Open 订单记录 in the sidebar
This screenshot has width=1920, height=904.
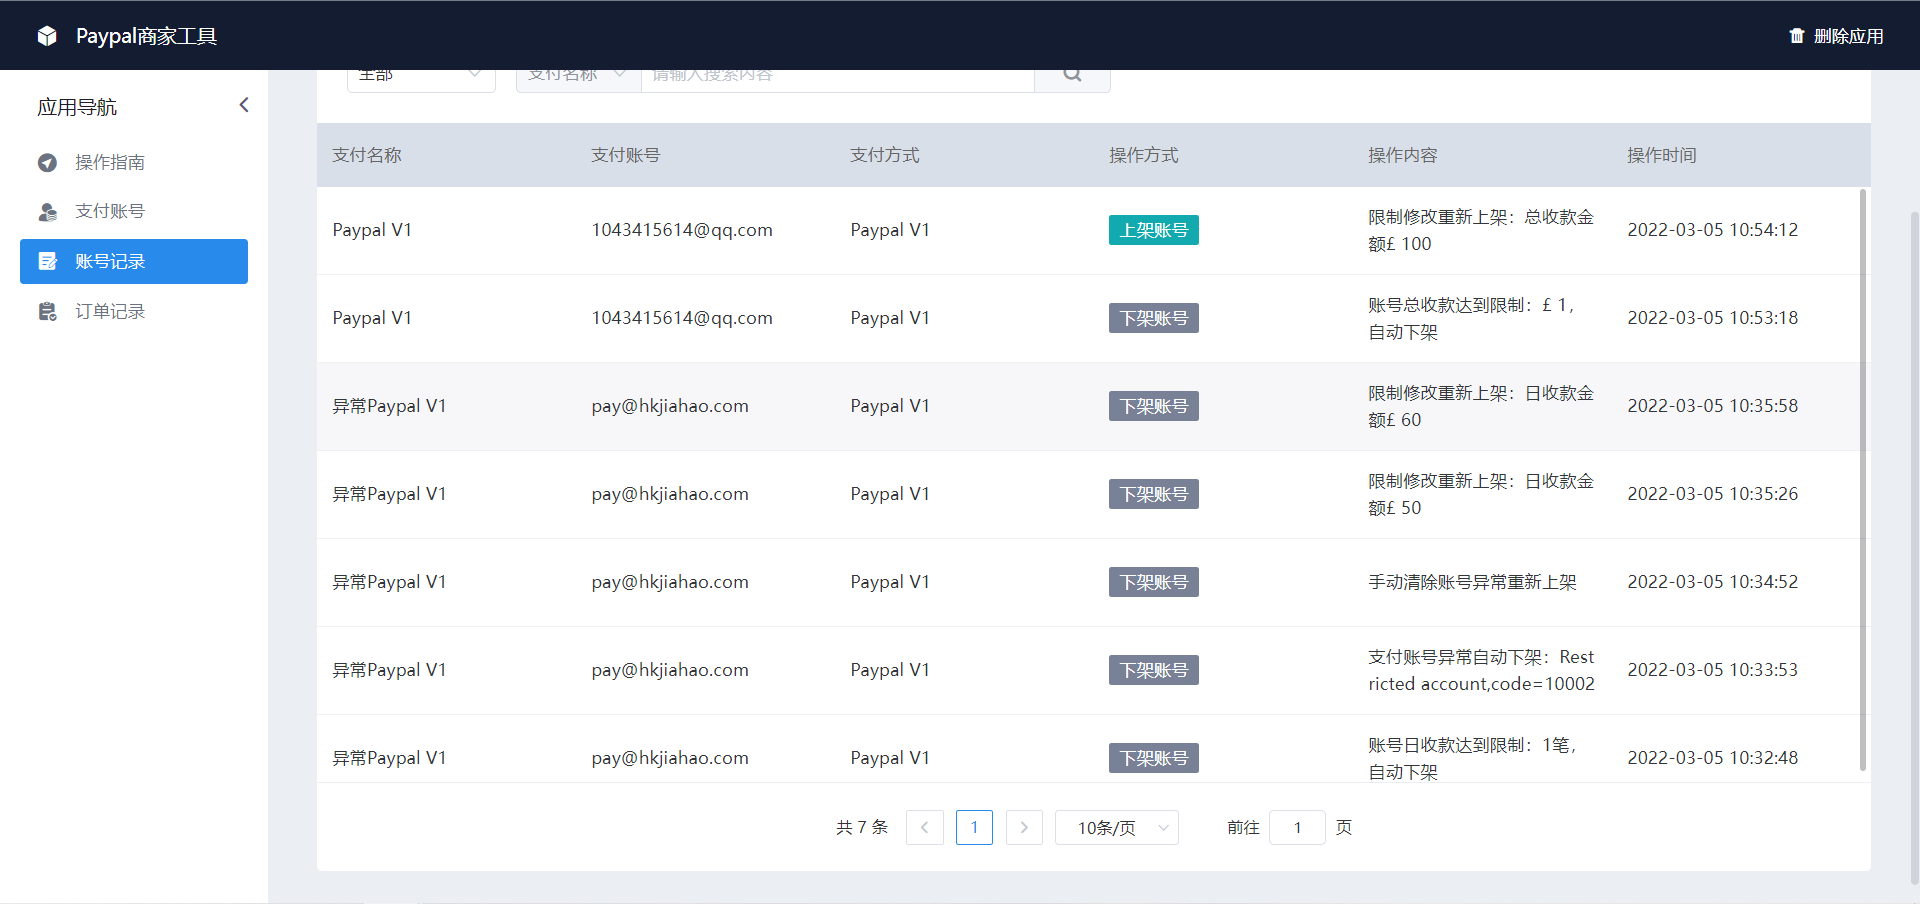point(134,311)
